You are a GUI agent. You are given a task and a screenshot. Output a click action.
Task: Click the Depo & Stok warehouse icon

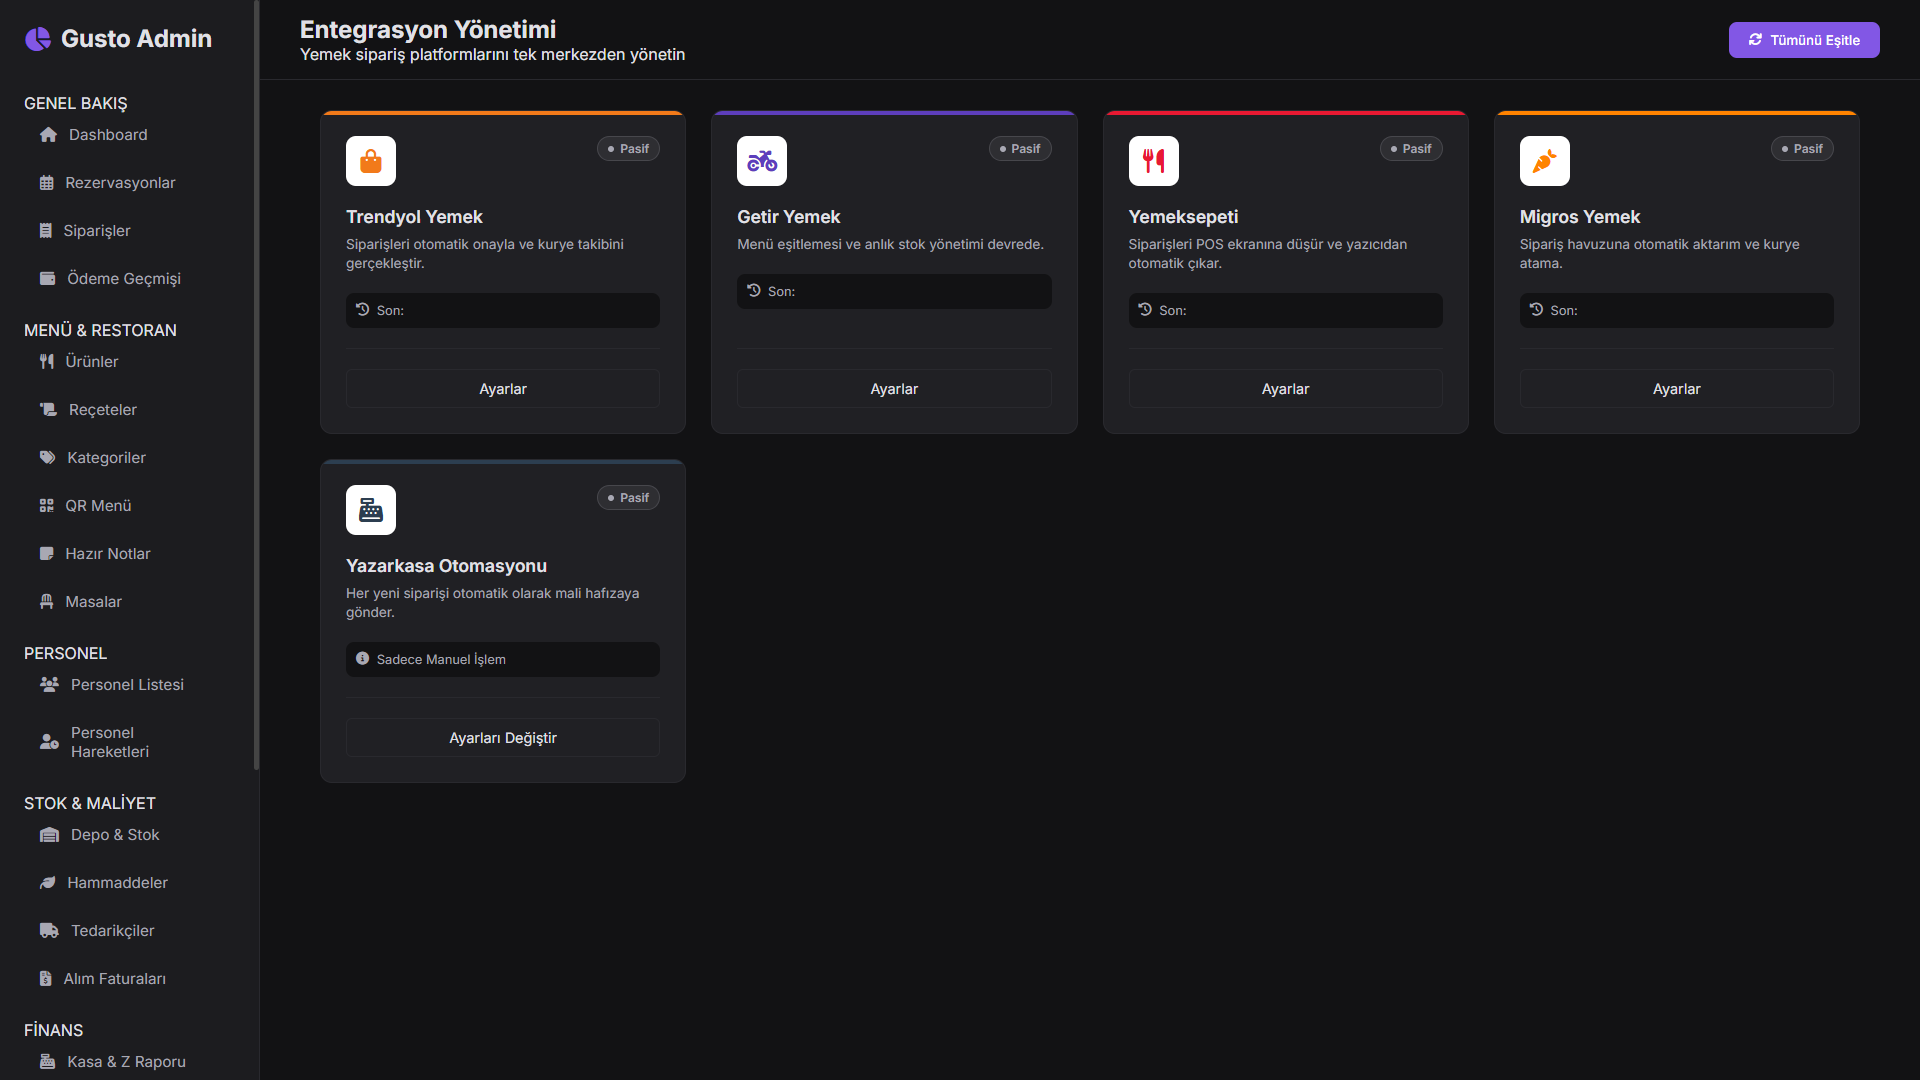[x=49, y=835]
